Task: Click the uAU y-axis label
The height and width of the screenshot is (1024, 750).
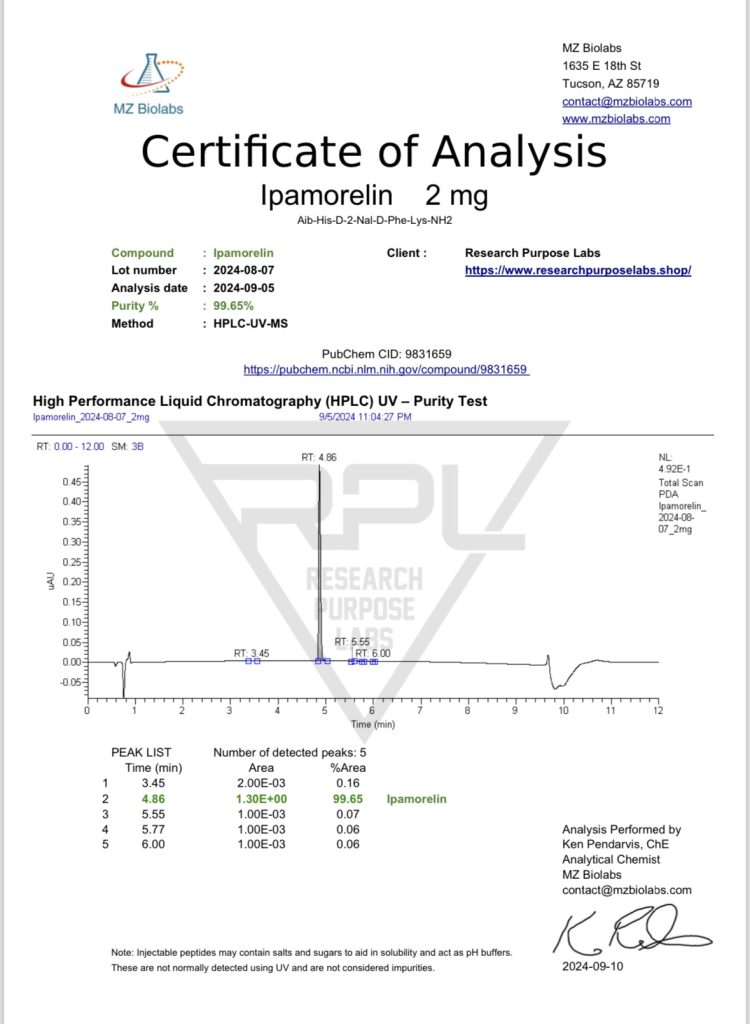Action: pos(50,579)
